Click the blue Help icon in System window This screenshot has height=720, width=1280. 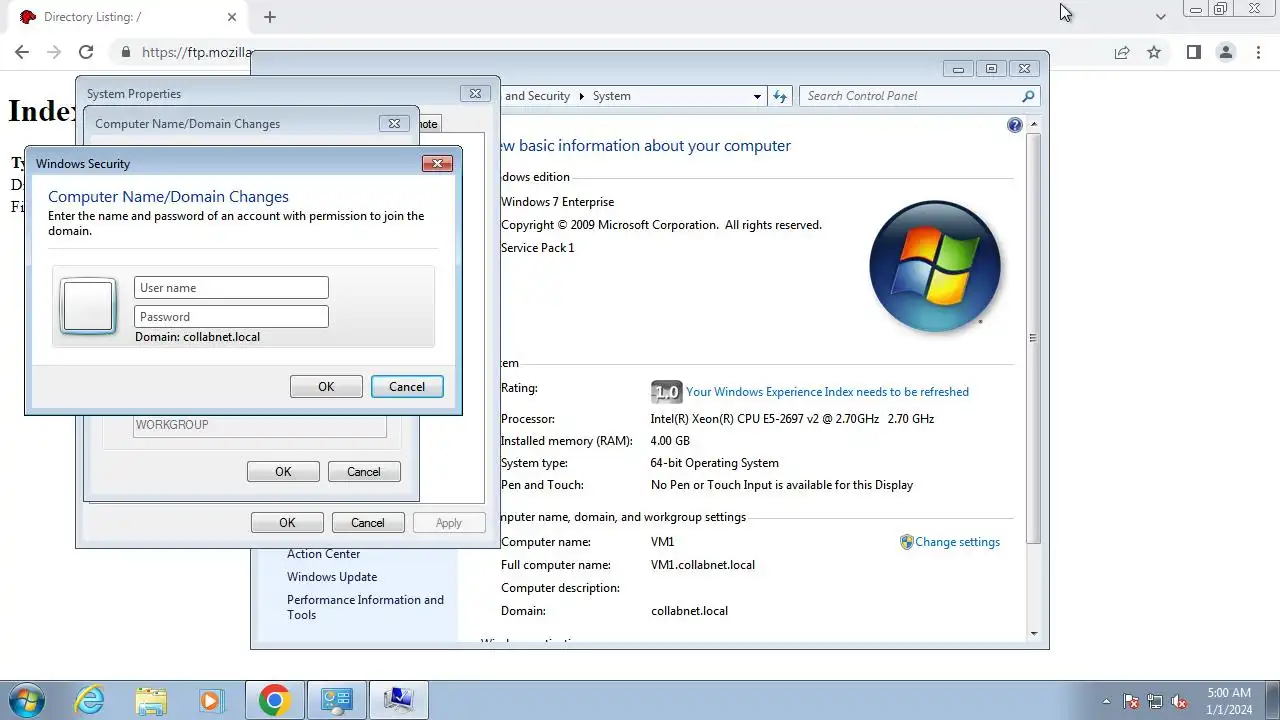click(1015, 125)
